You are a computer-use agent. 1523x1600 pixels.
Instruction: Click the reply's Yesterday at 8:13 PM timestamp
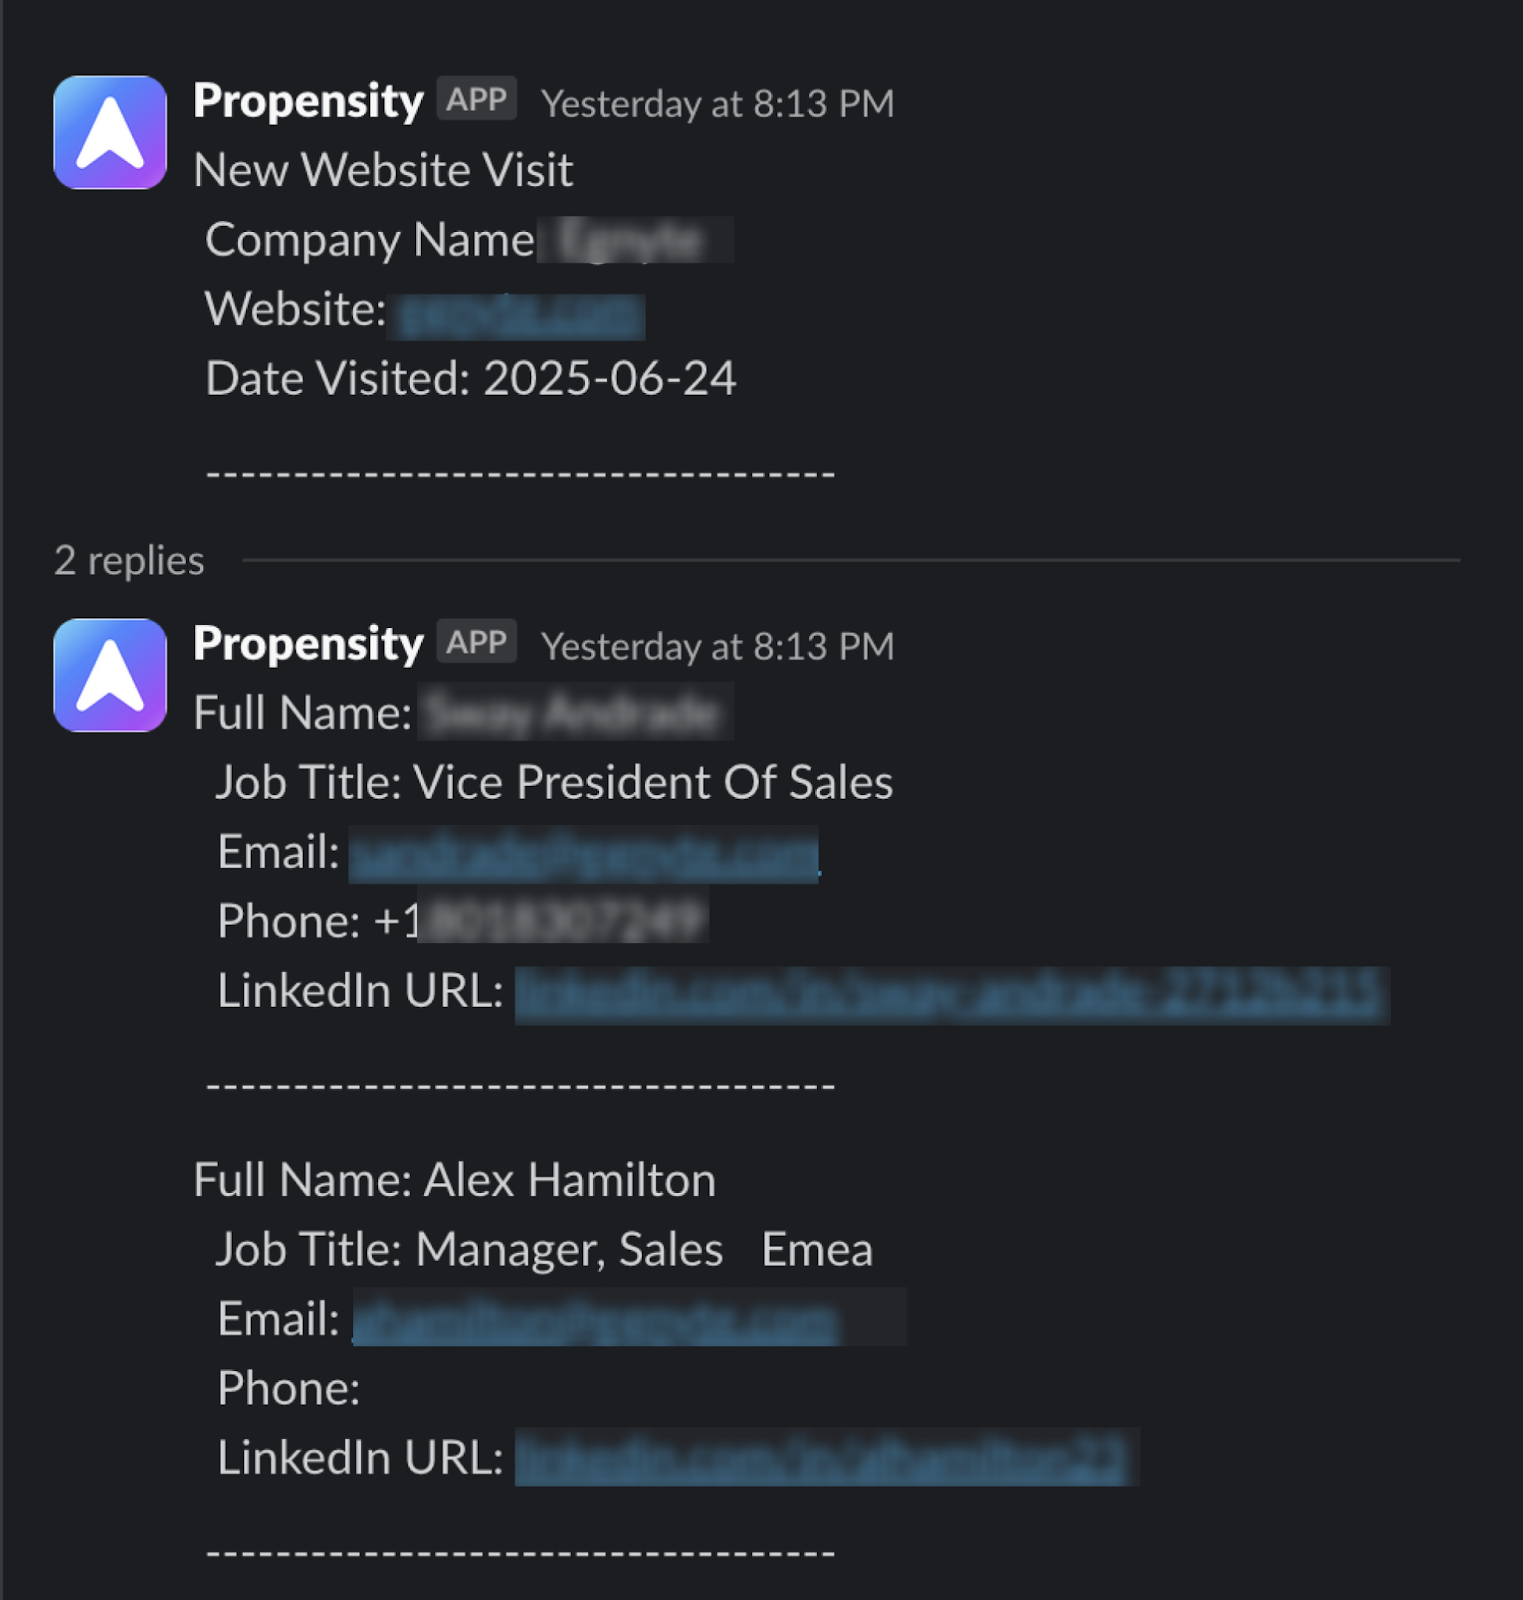click(717, 647)
